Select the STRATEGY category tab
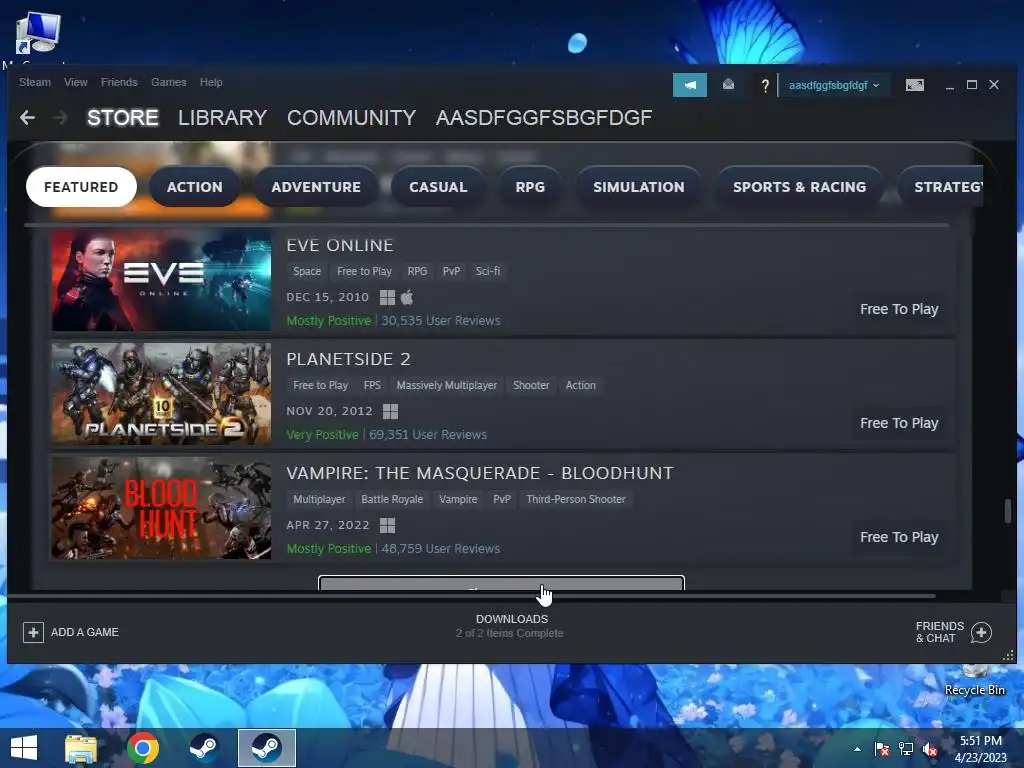 pyautogui.click(x=940, y=187)
